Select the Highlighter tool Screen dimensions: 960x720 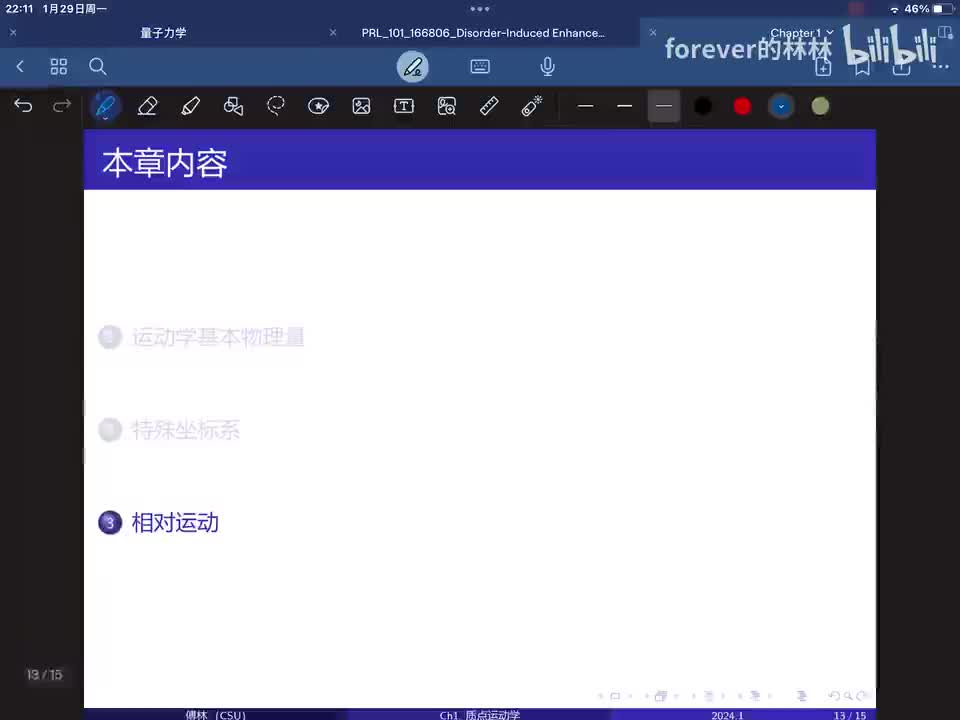coord(190,107)
